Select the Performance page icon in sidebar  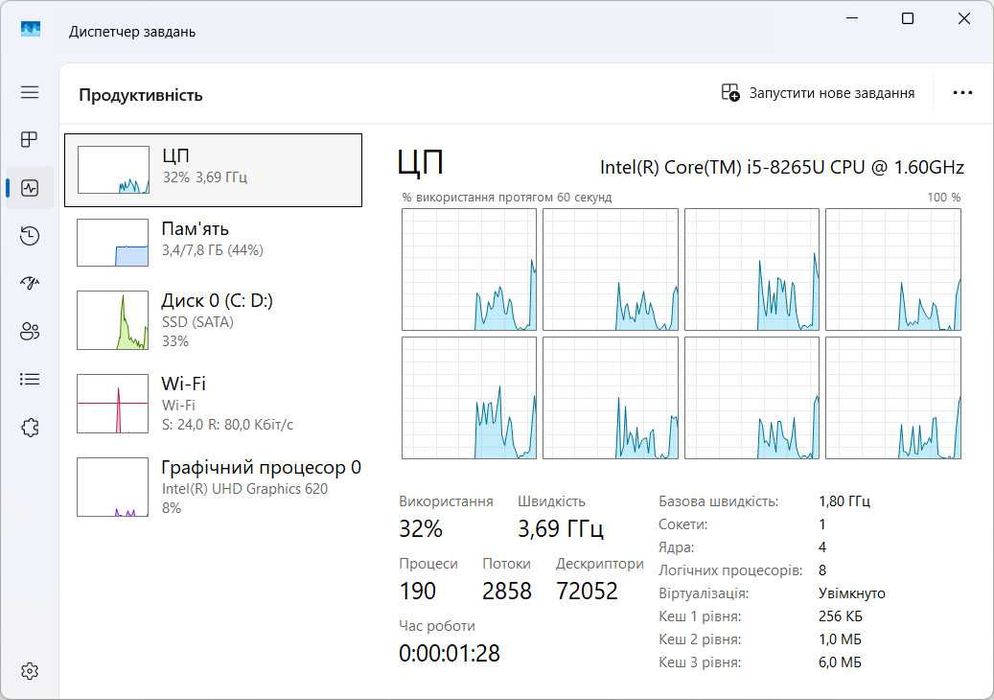[30, 188]
